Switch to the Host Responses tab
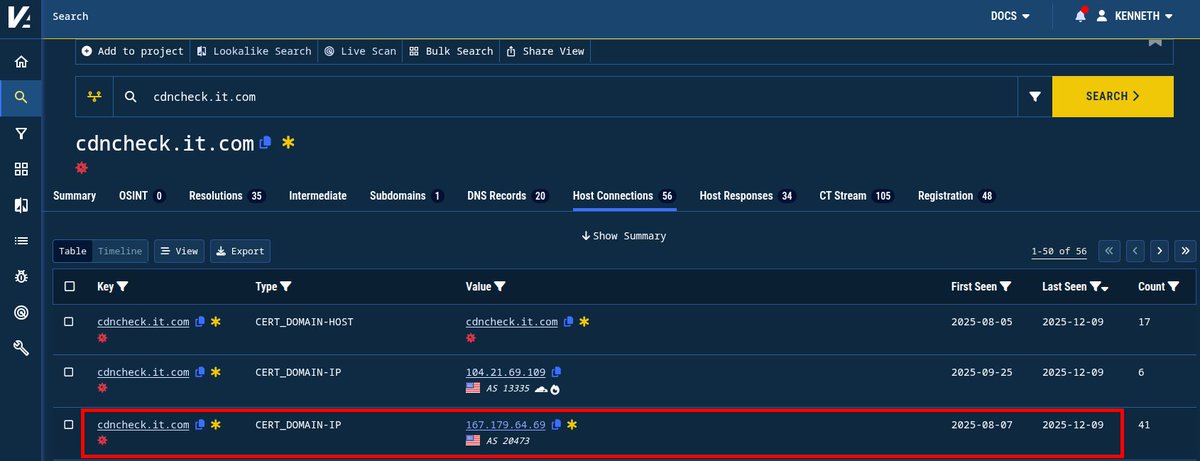 [747, 196]
